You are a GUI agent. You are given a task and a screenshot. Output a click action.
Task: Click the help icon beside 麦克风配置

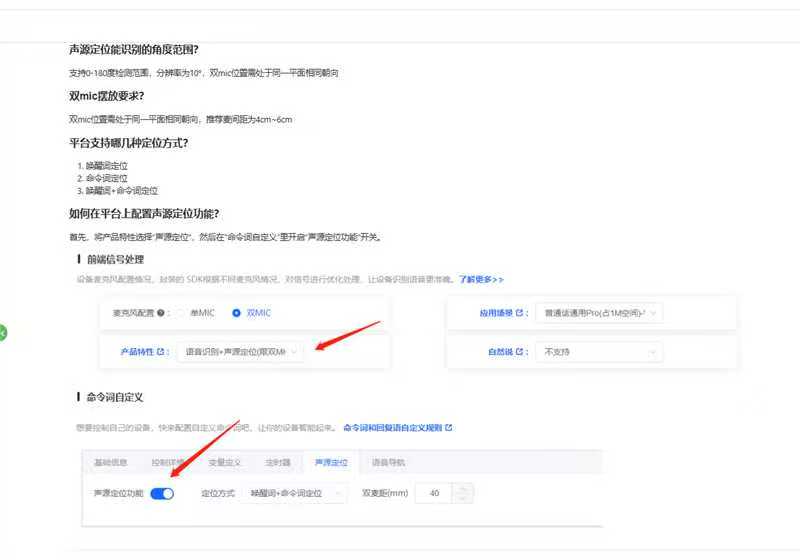(161, 313)
